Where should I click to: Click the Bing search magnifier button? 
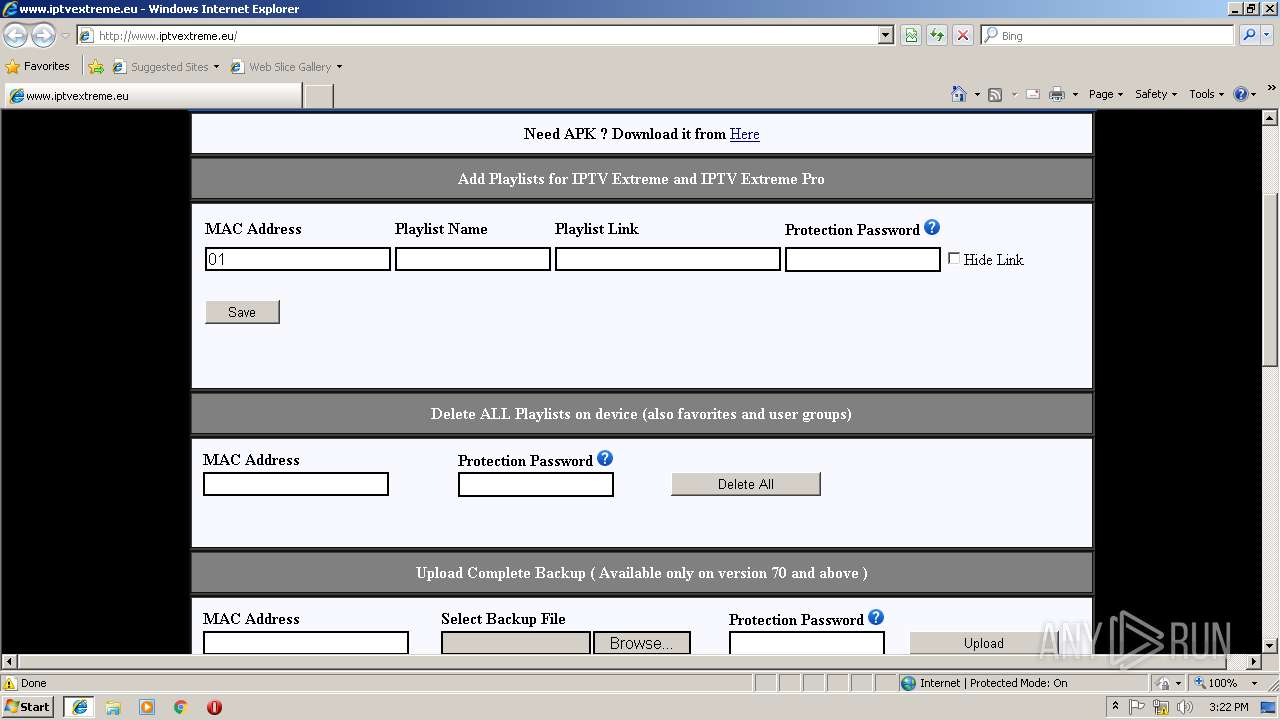[x=1249, y=35]
